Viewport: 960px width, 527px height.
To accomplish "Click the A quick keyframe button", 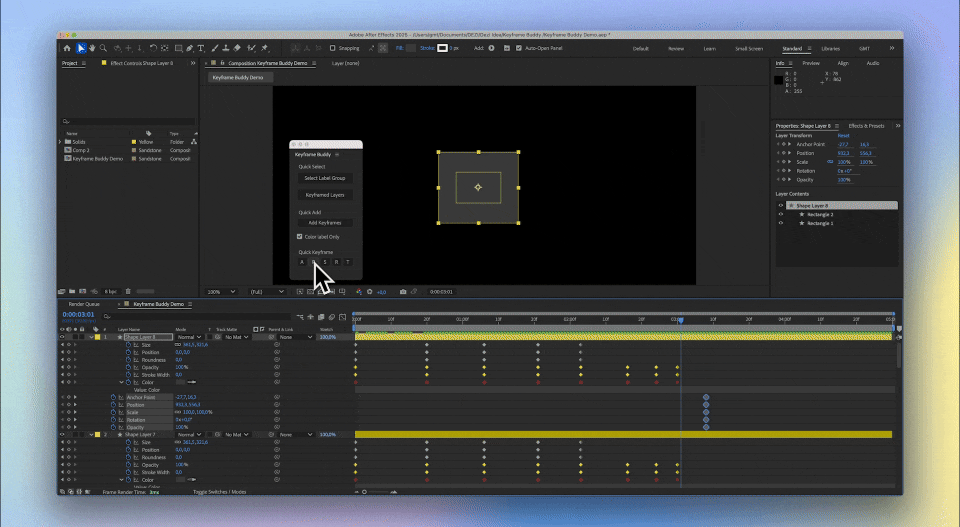I will 302,262.
